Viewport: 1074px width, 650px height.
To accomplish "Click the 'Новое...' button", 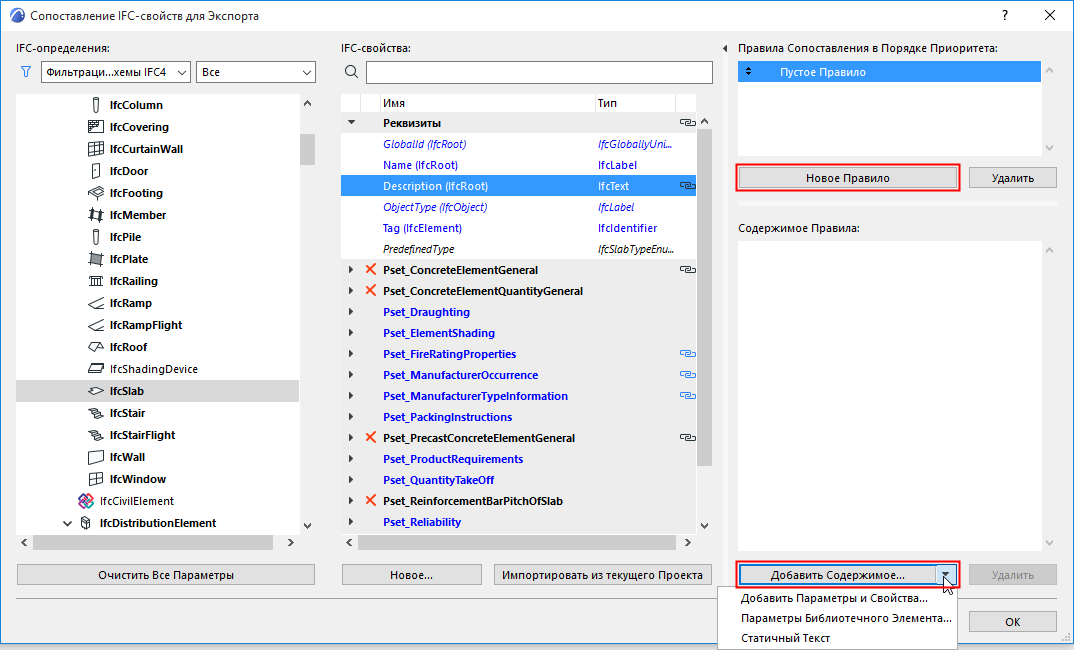I will pos(412,575).
